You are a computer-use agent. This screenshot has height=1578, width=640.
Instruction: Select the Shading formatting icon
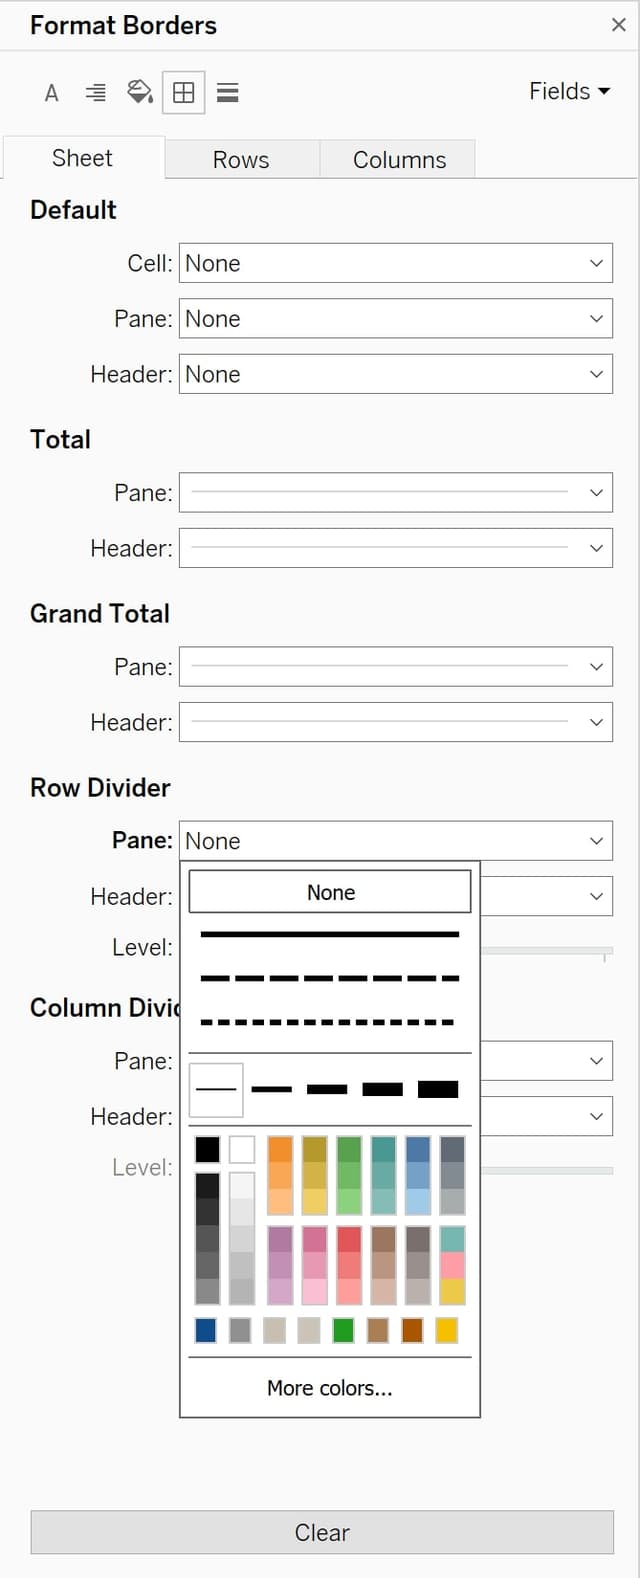pyautogui.click(x=140, y=92)
